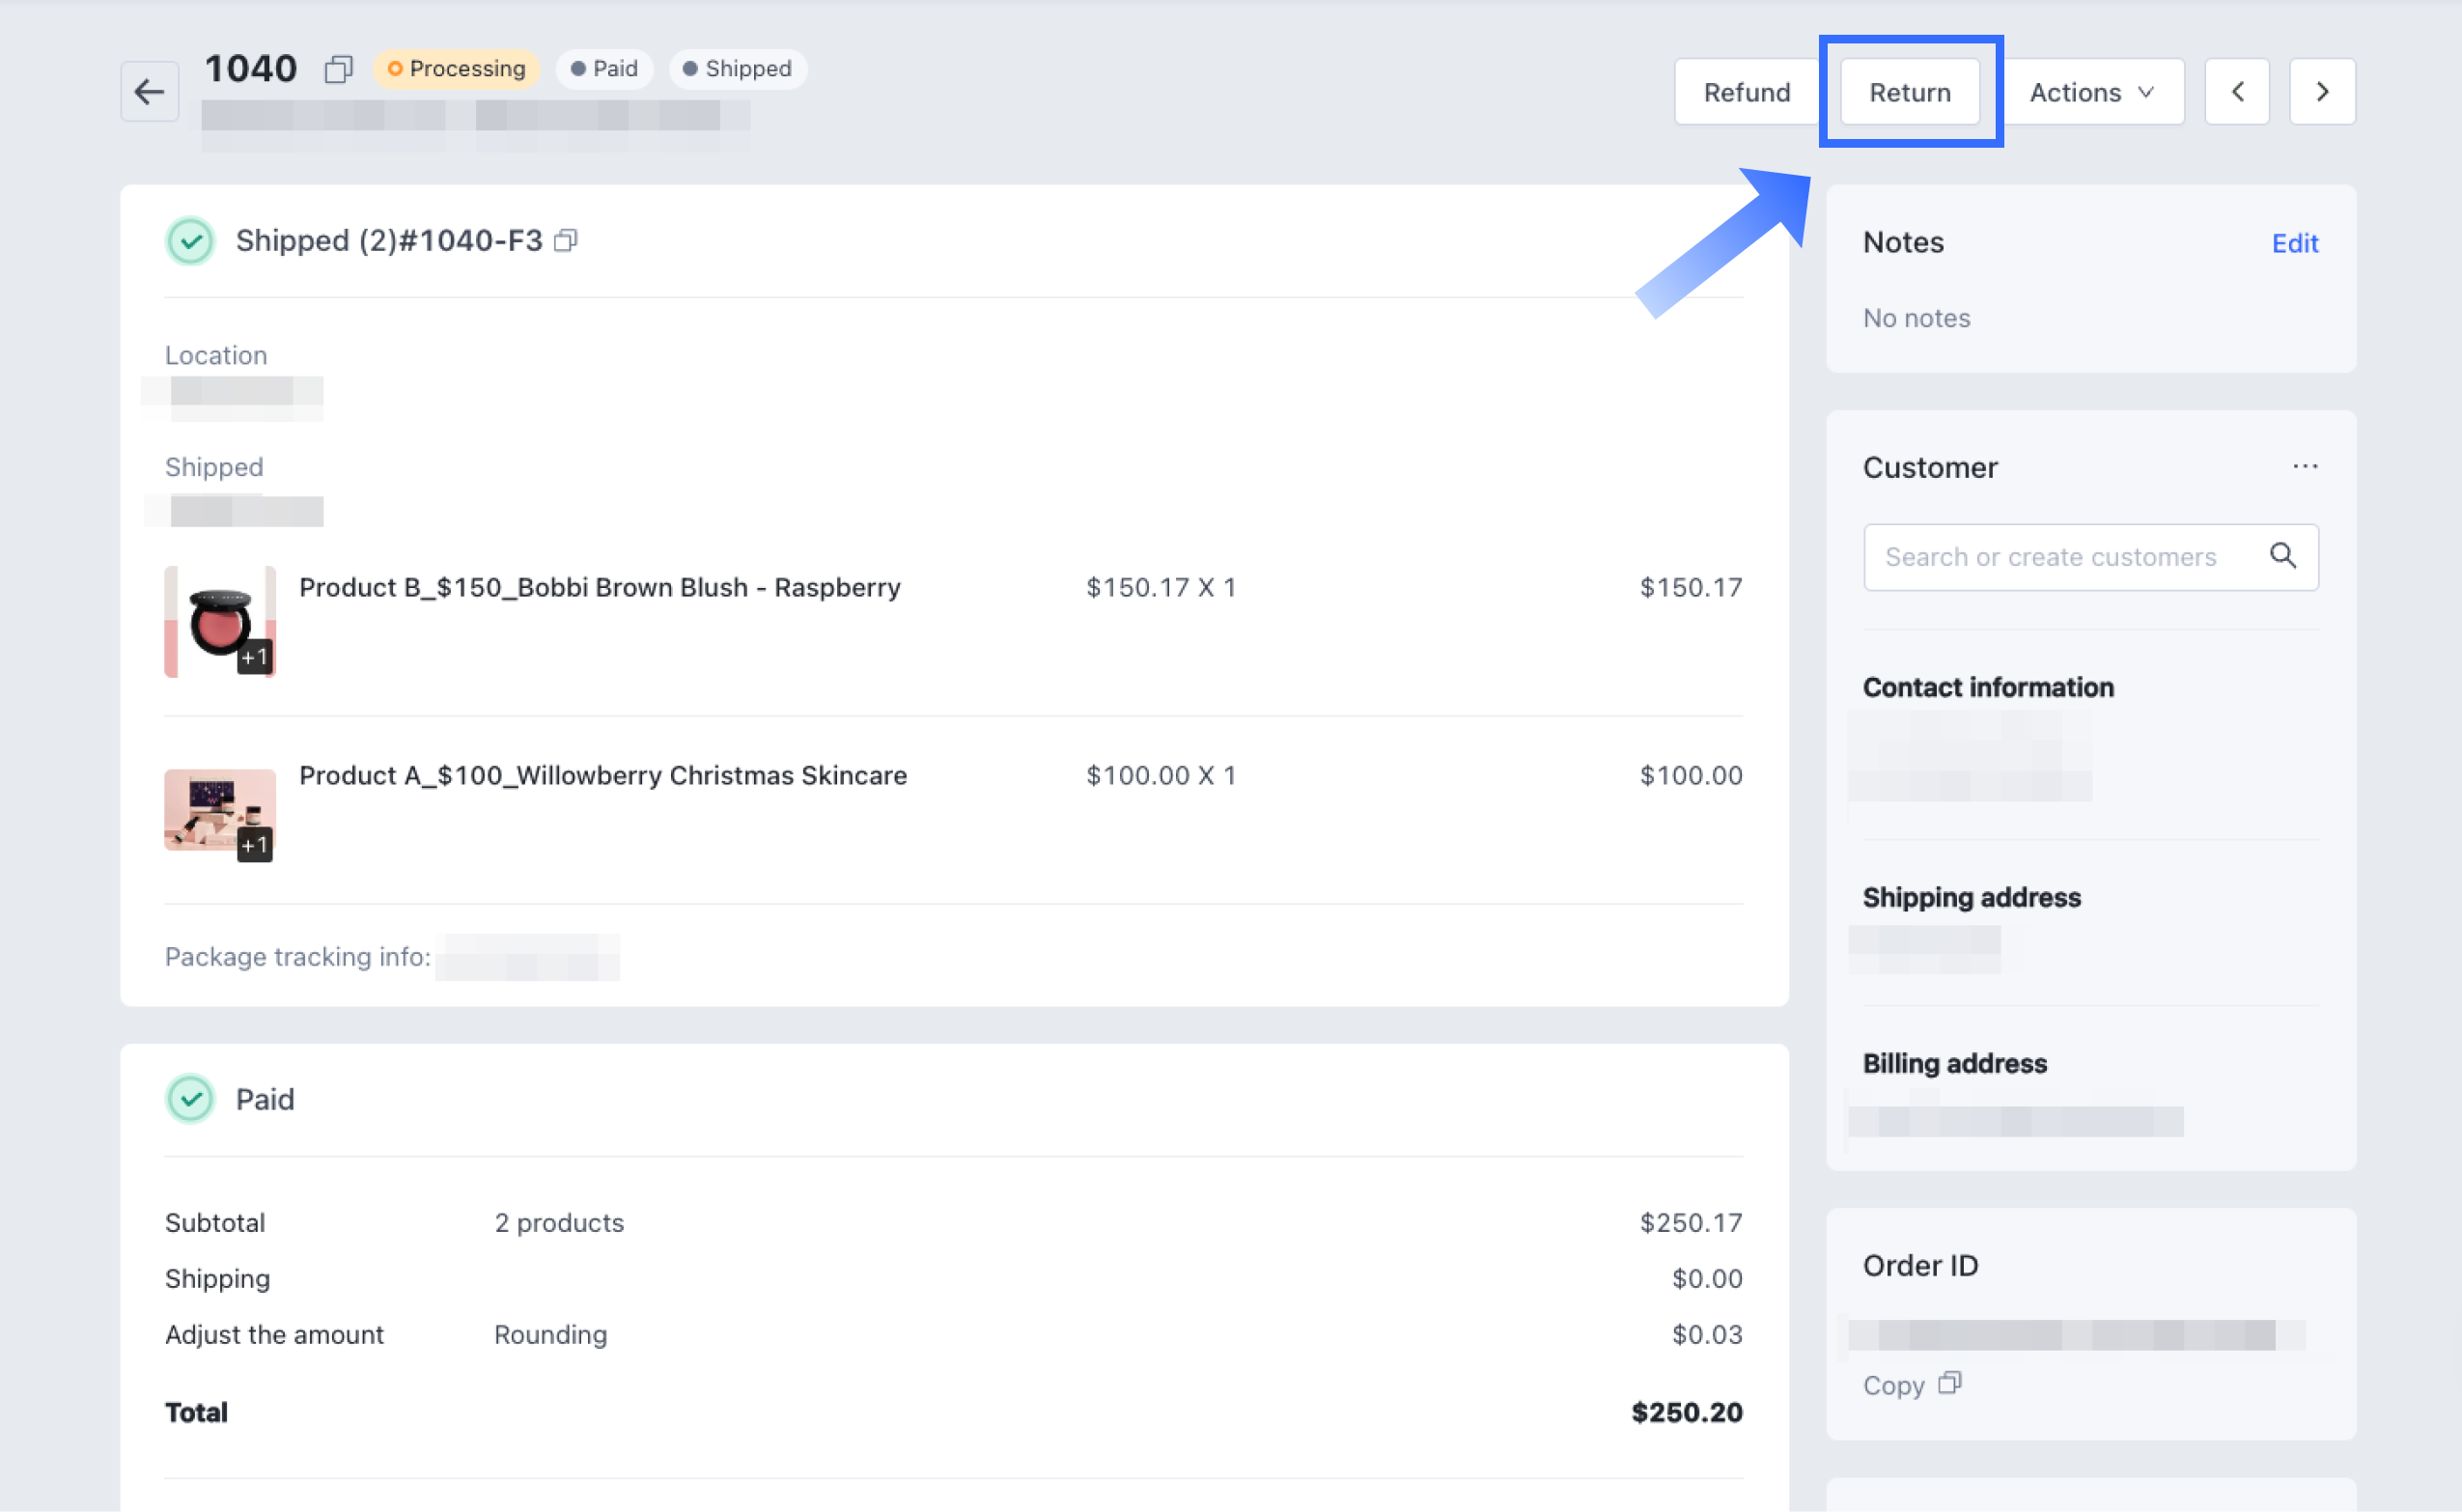Screen dimensions: 2462x1512
Task: Select Product B Bobbi Brown Blush name
Action: (600, 587)
